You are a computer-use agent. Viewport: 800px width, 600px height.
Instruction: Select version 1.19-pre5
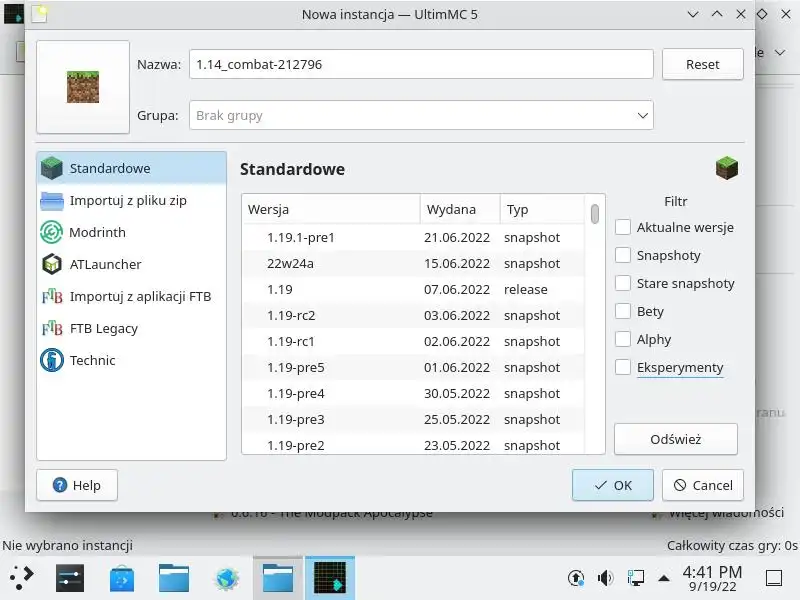click(x=413, y=367)
